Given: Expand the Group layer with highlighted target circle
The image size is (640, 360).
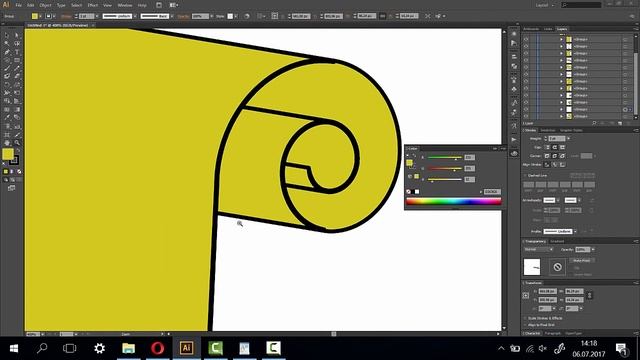Looking at the screenshot, I should coord(562,109).
